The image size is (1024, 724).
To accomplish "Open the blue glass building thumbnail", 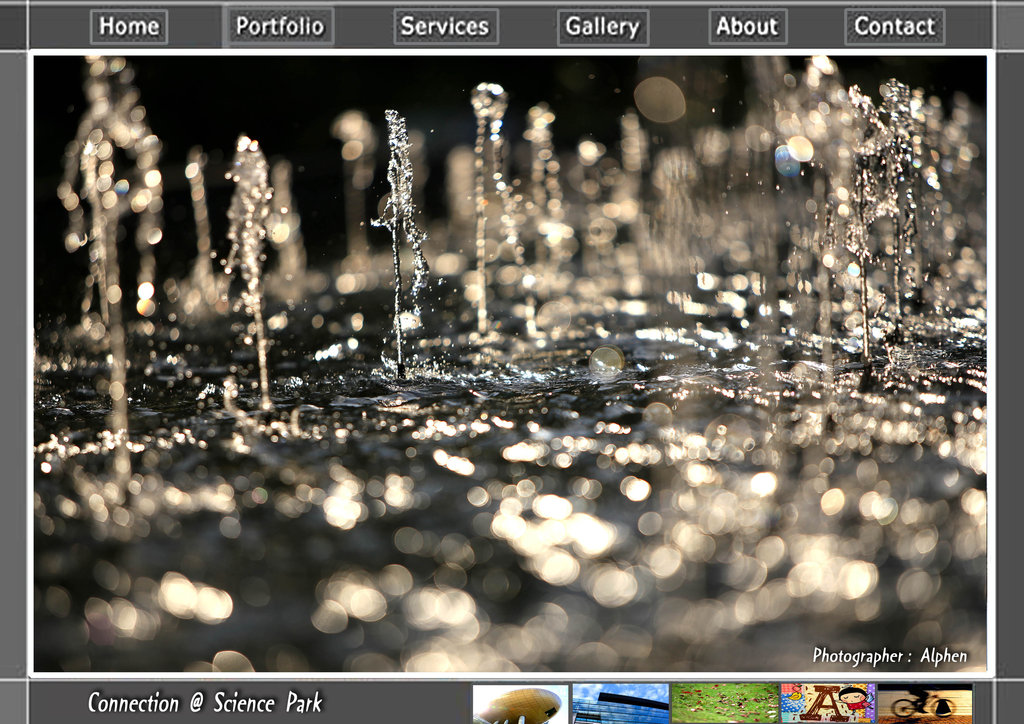I will (620, 704).
